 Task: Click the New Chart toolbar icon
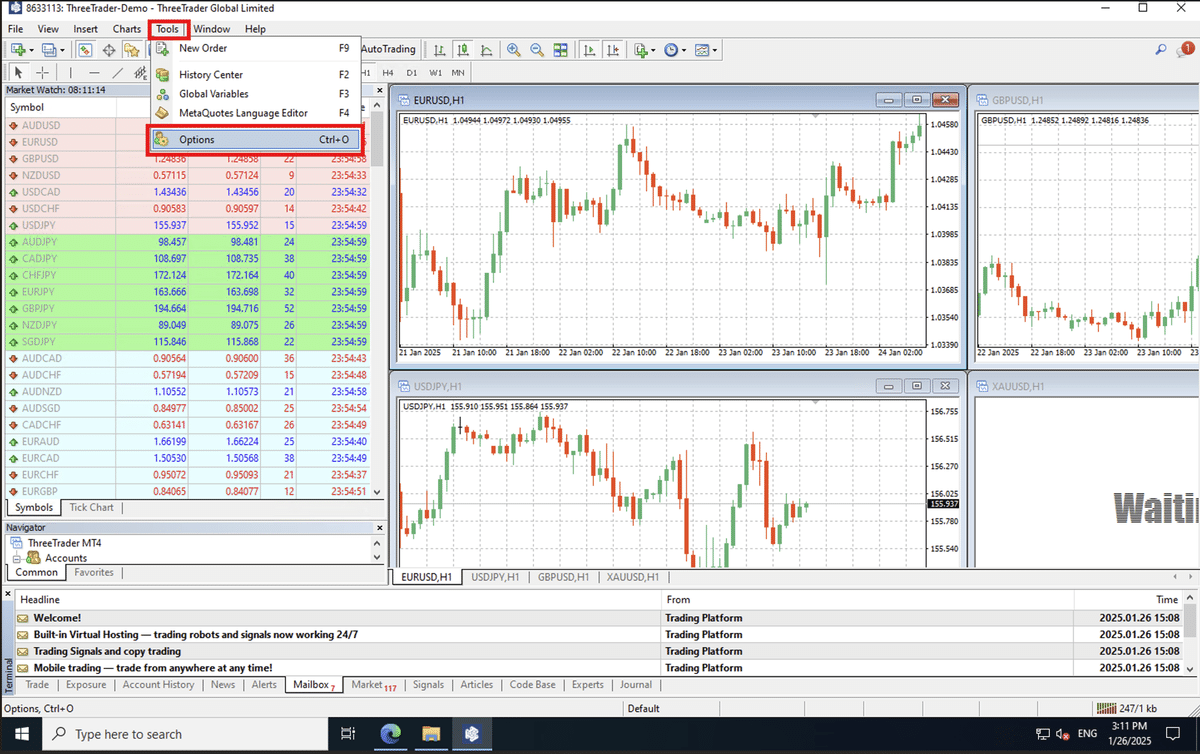tap(18, 49)
